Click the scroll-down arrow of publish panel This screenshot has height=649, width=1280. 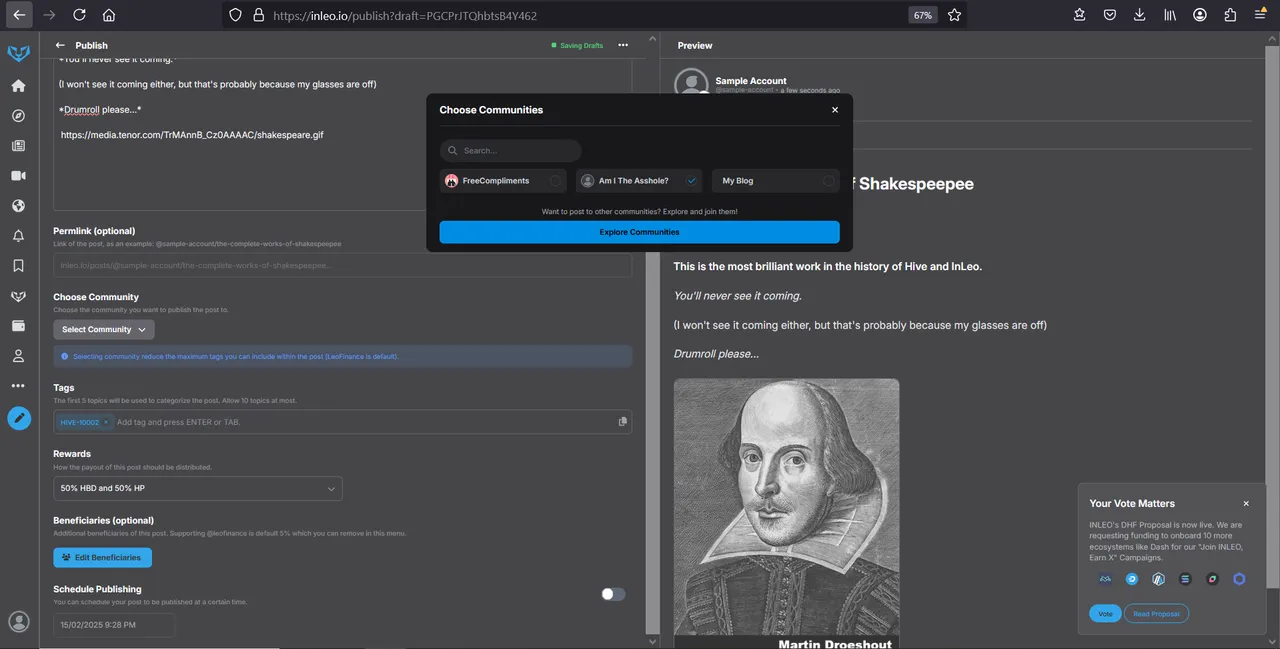tap(653, 641)
